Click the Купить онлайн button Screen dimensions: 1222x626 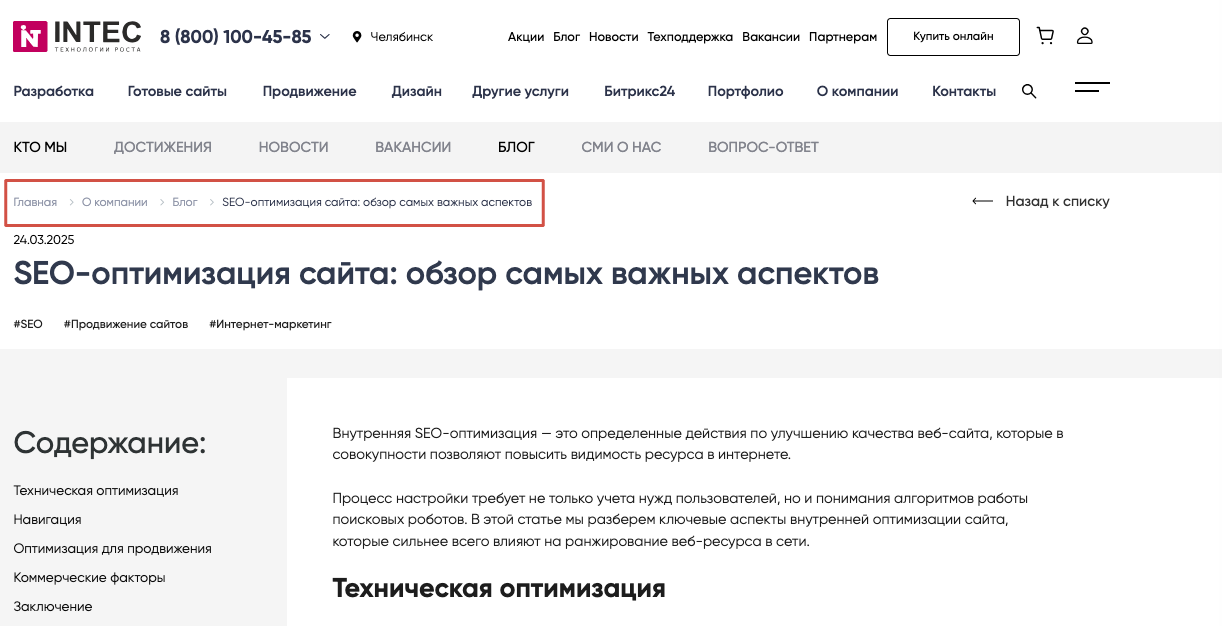[x=952, y=36]
